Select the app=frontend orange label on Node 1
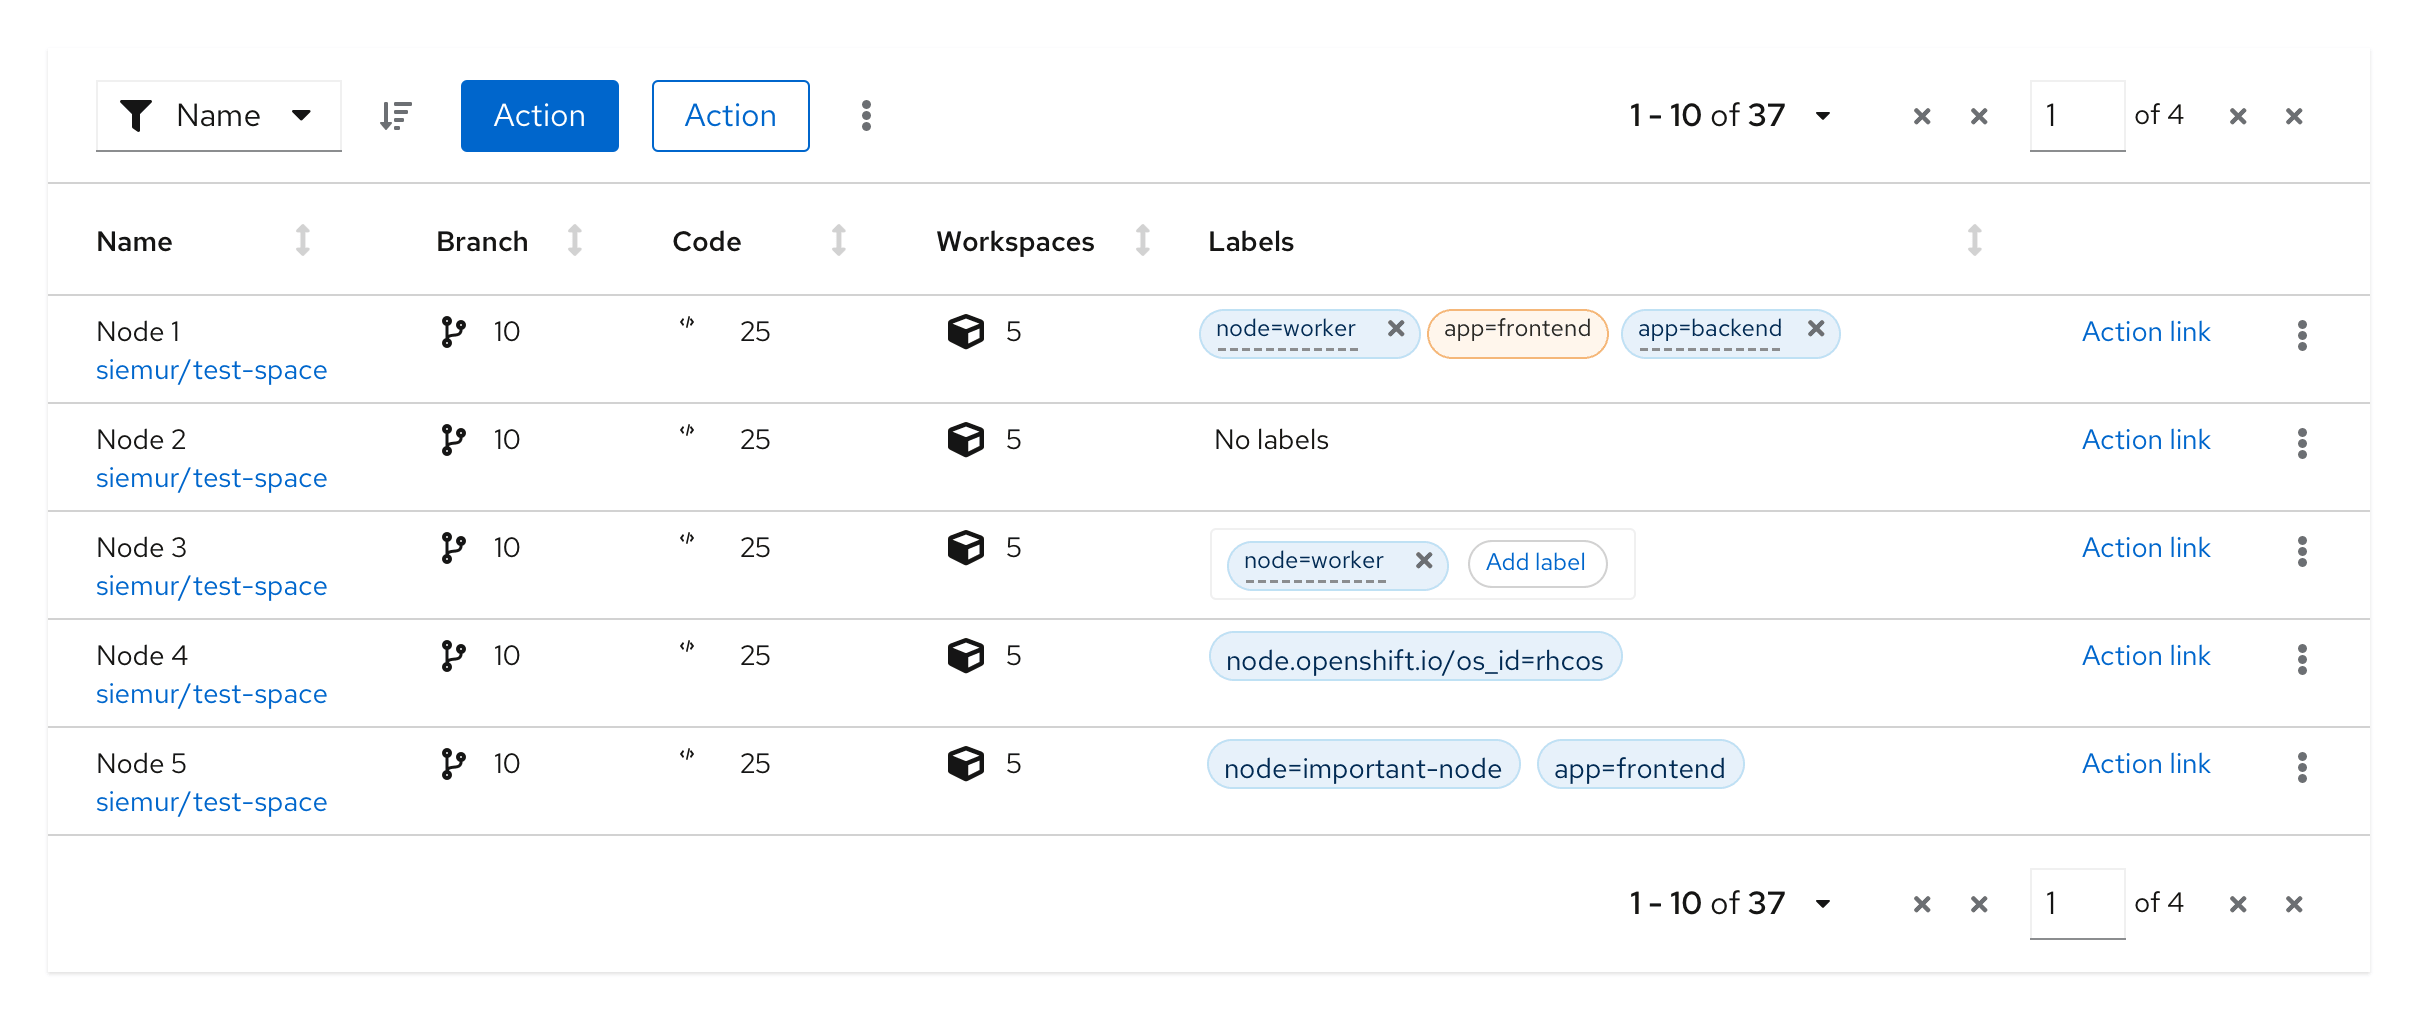This screenshot has width=2418, height=1020. [x=1516, y=331]
